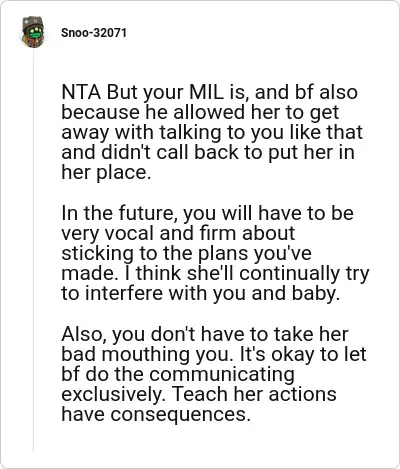
Task: Click the line 'bad mouthing you. It's okay to let'
Action: [x=214, y=354]
